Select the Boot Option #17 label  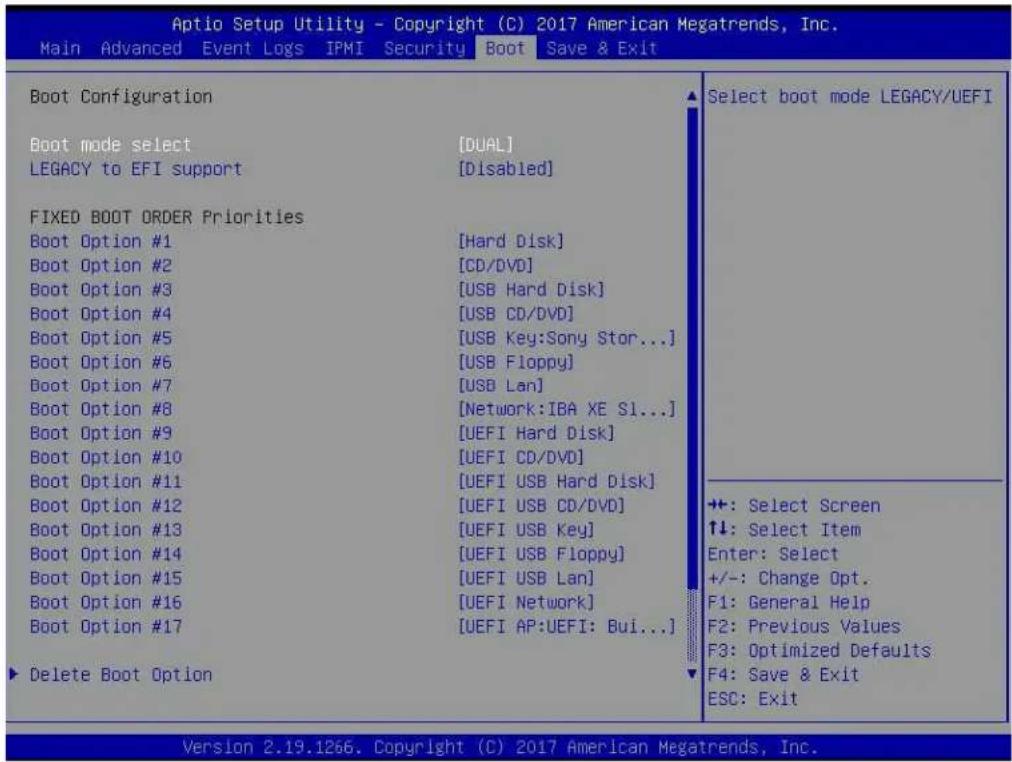[x=106, y=627]
